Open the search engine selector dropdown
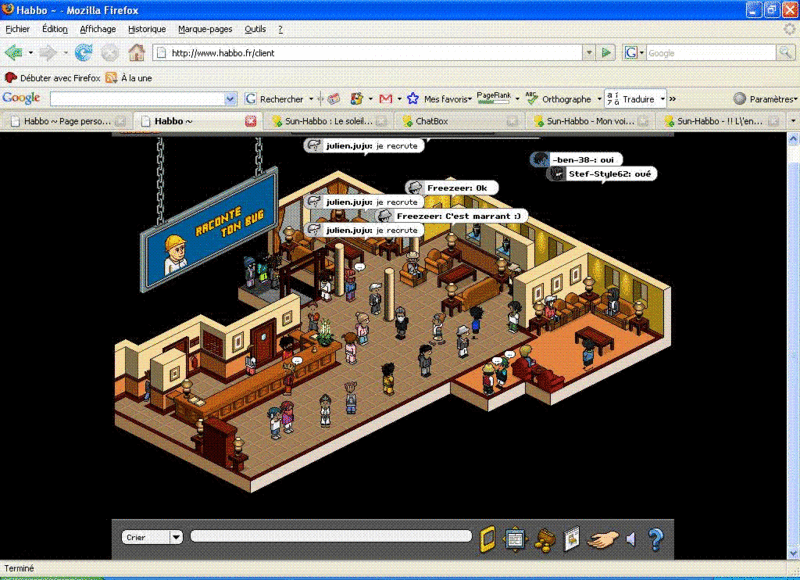This screenshot has width=800, height=580. pos(634,53)
